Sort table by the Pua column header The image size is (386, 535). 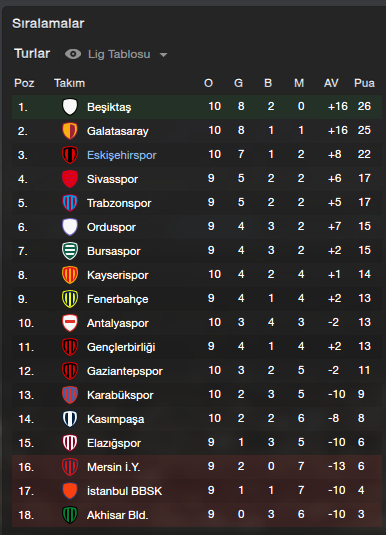click(364, 83)
